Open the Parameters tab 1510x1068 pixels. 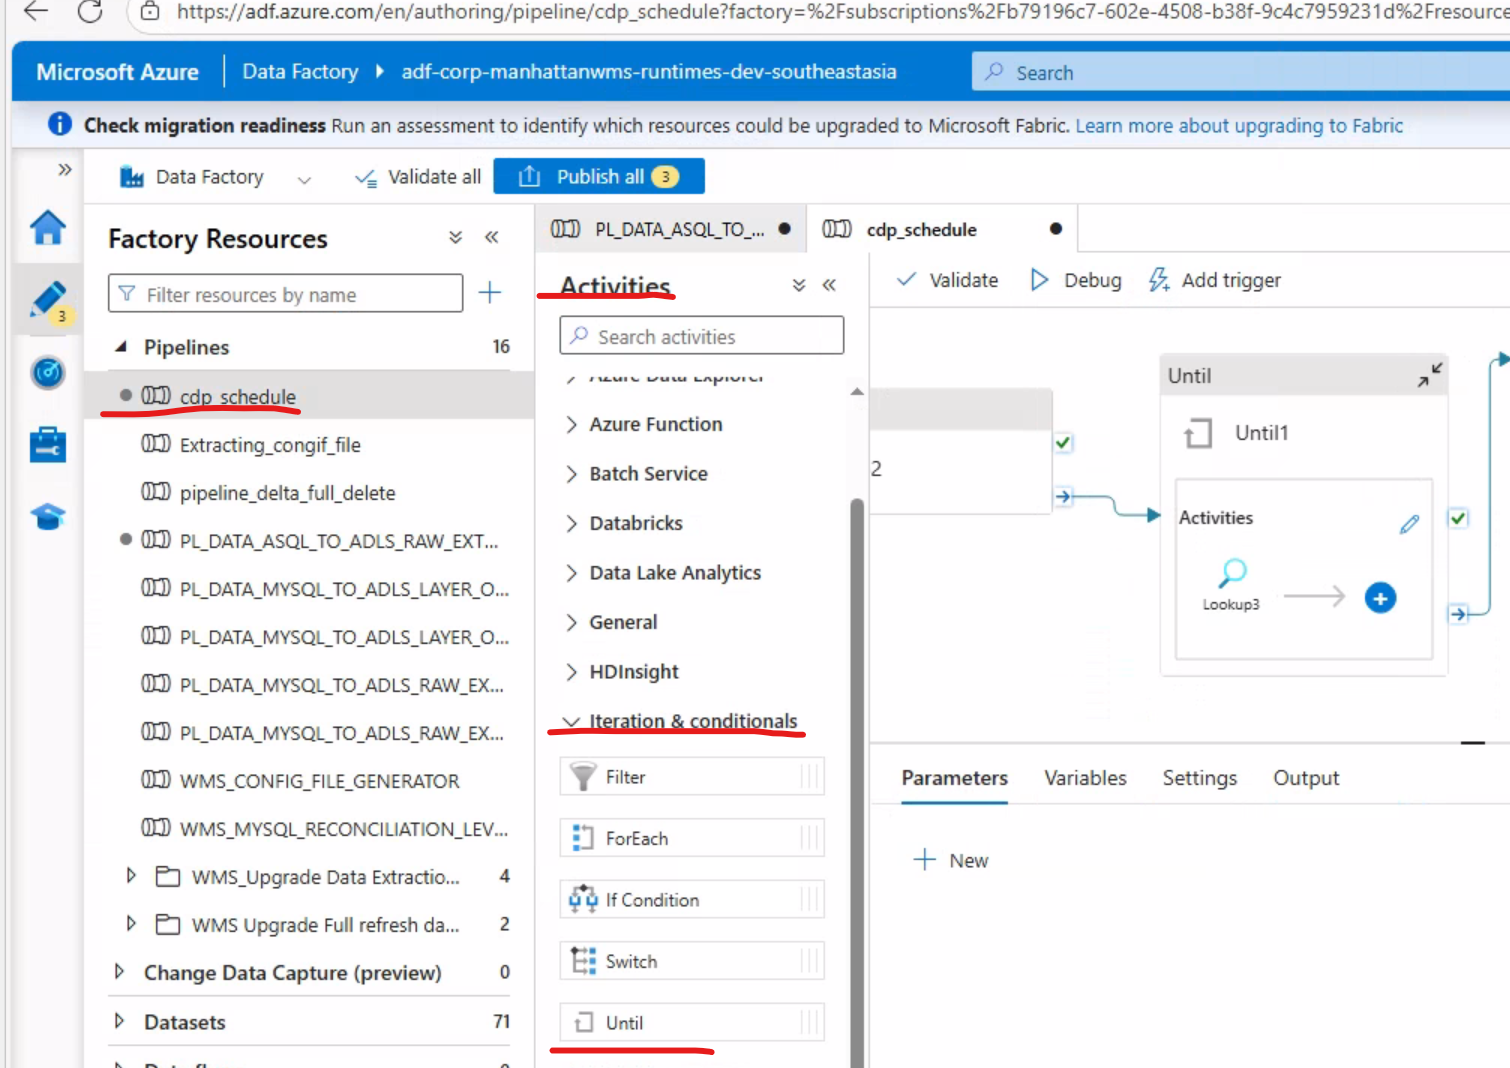pos(954,778)
